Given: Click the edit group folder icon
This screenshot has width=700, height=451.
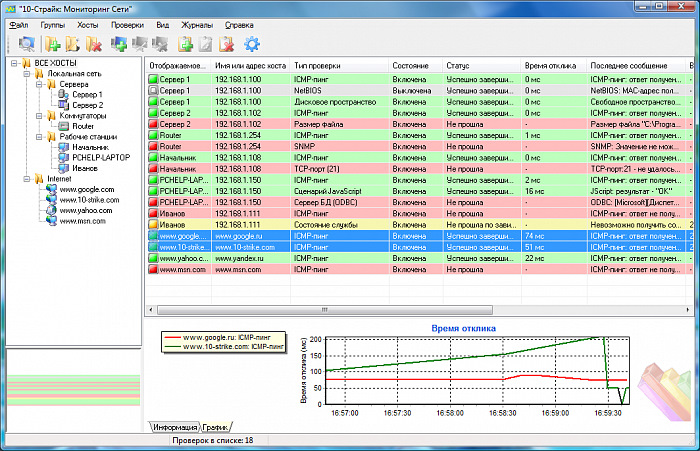Looking at the screenshot, I should coord(72,43).
